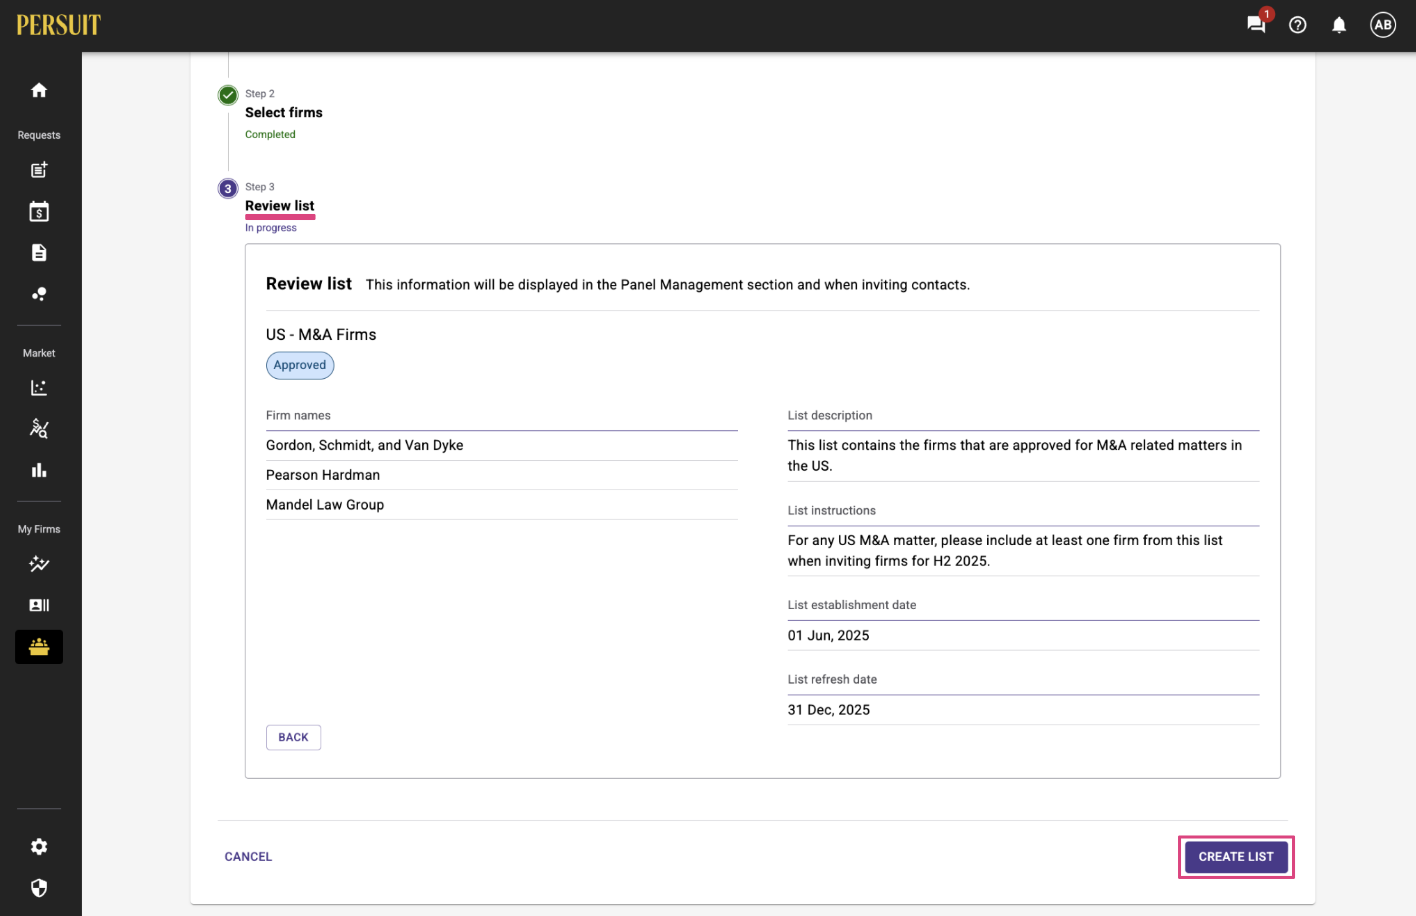Click the PERSUIT logo

59,25
